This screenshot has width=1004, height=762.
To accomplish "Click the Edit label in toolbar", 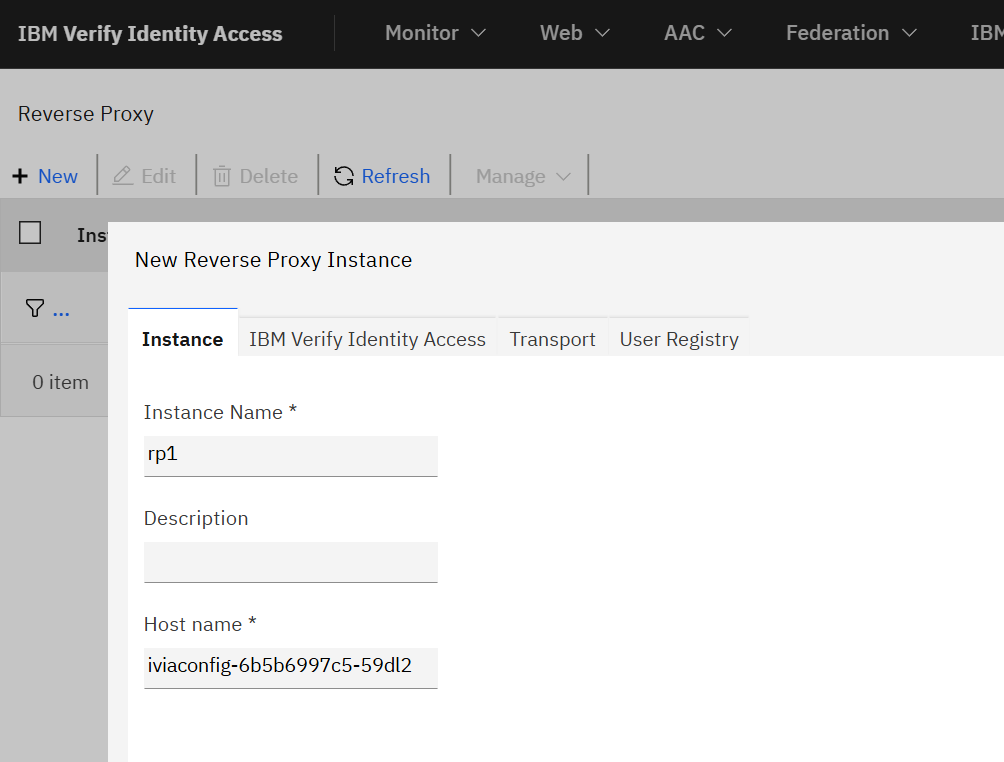I will click(158, 176).
